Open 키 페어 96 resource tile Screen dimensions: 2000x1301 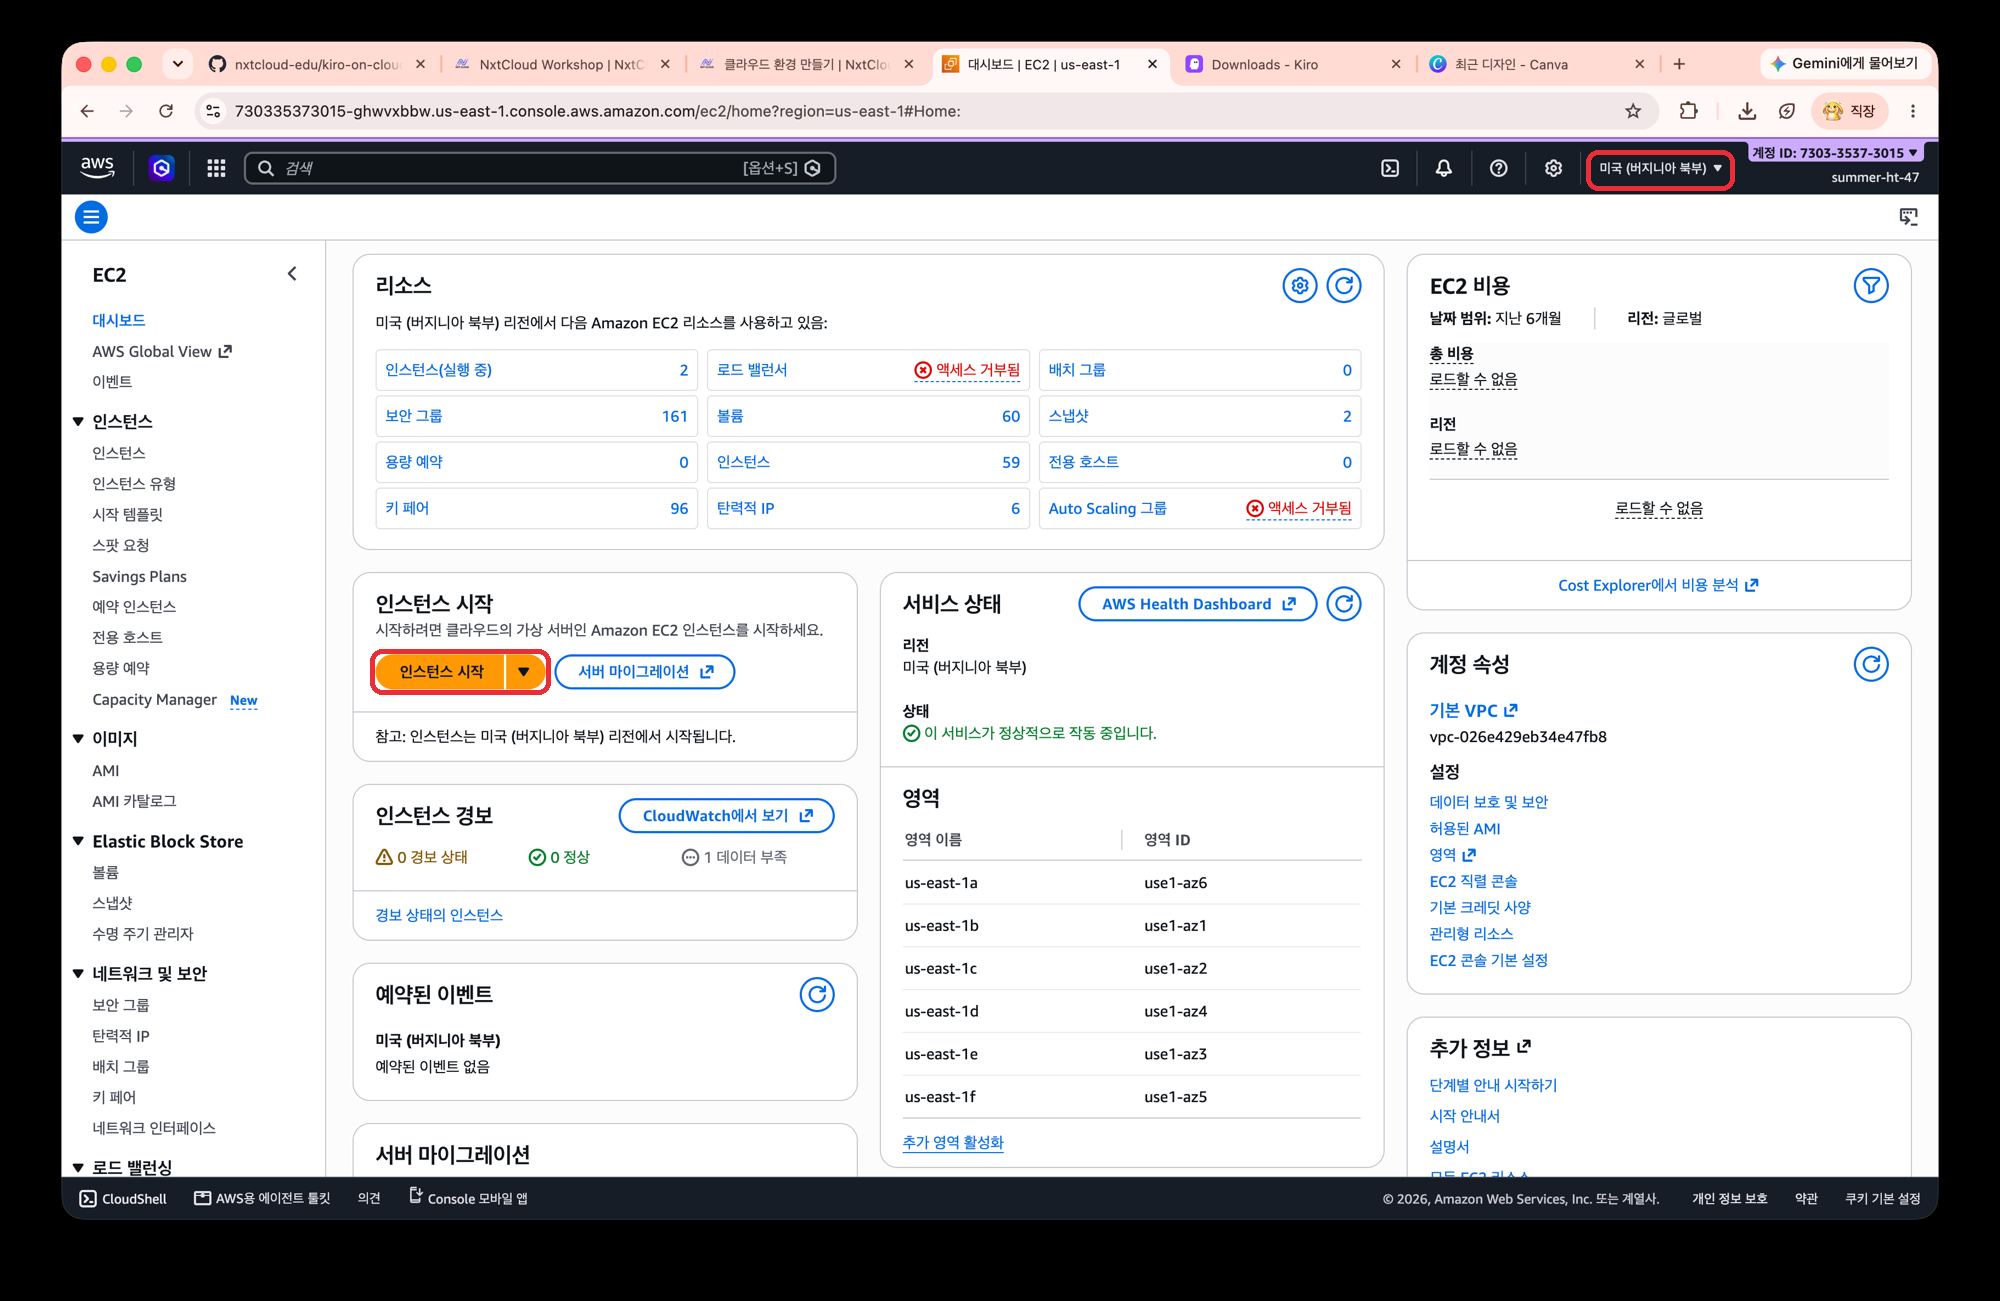(x=537, y=508)
